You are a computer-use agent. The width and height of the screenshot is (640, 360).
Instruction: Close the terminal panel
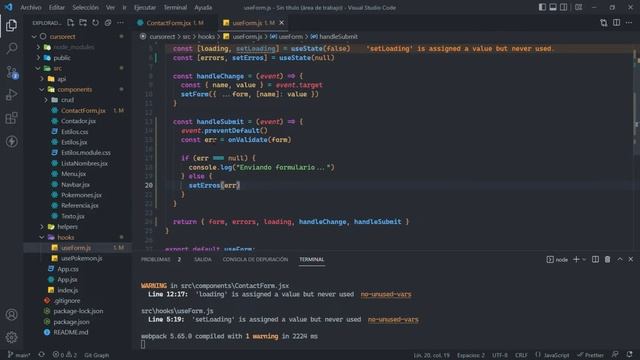(x=631, y=259)
